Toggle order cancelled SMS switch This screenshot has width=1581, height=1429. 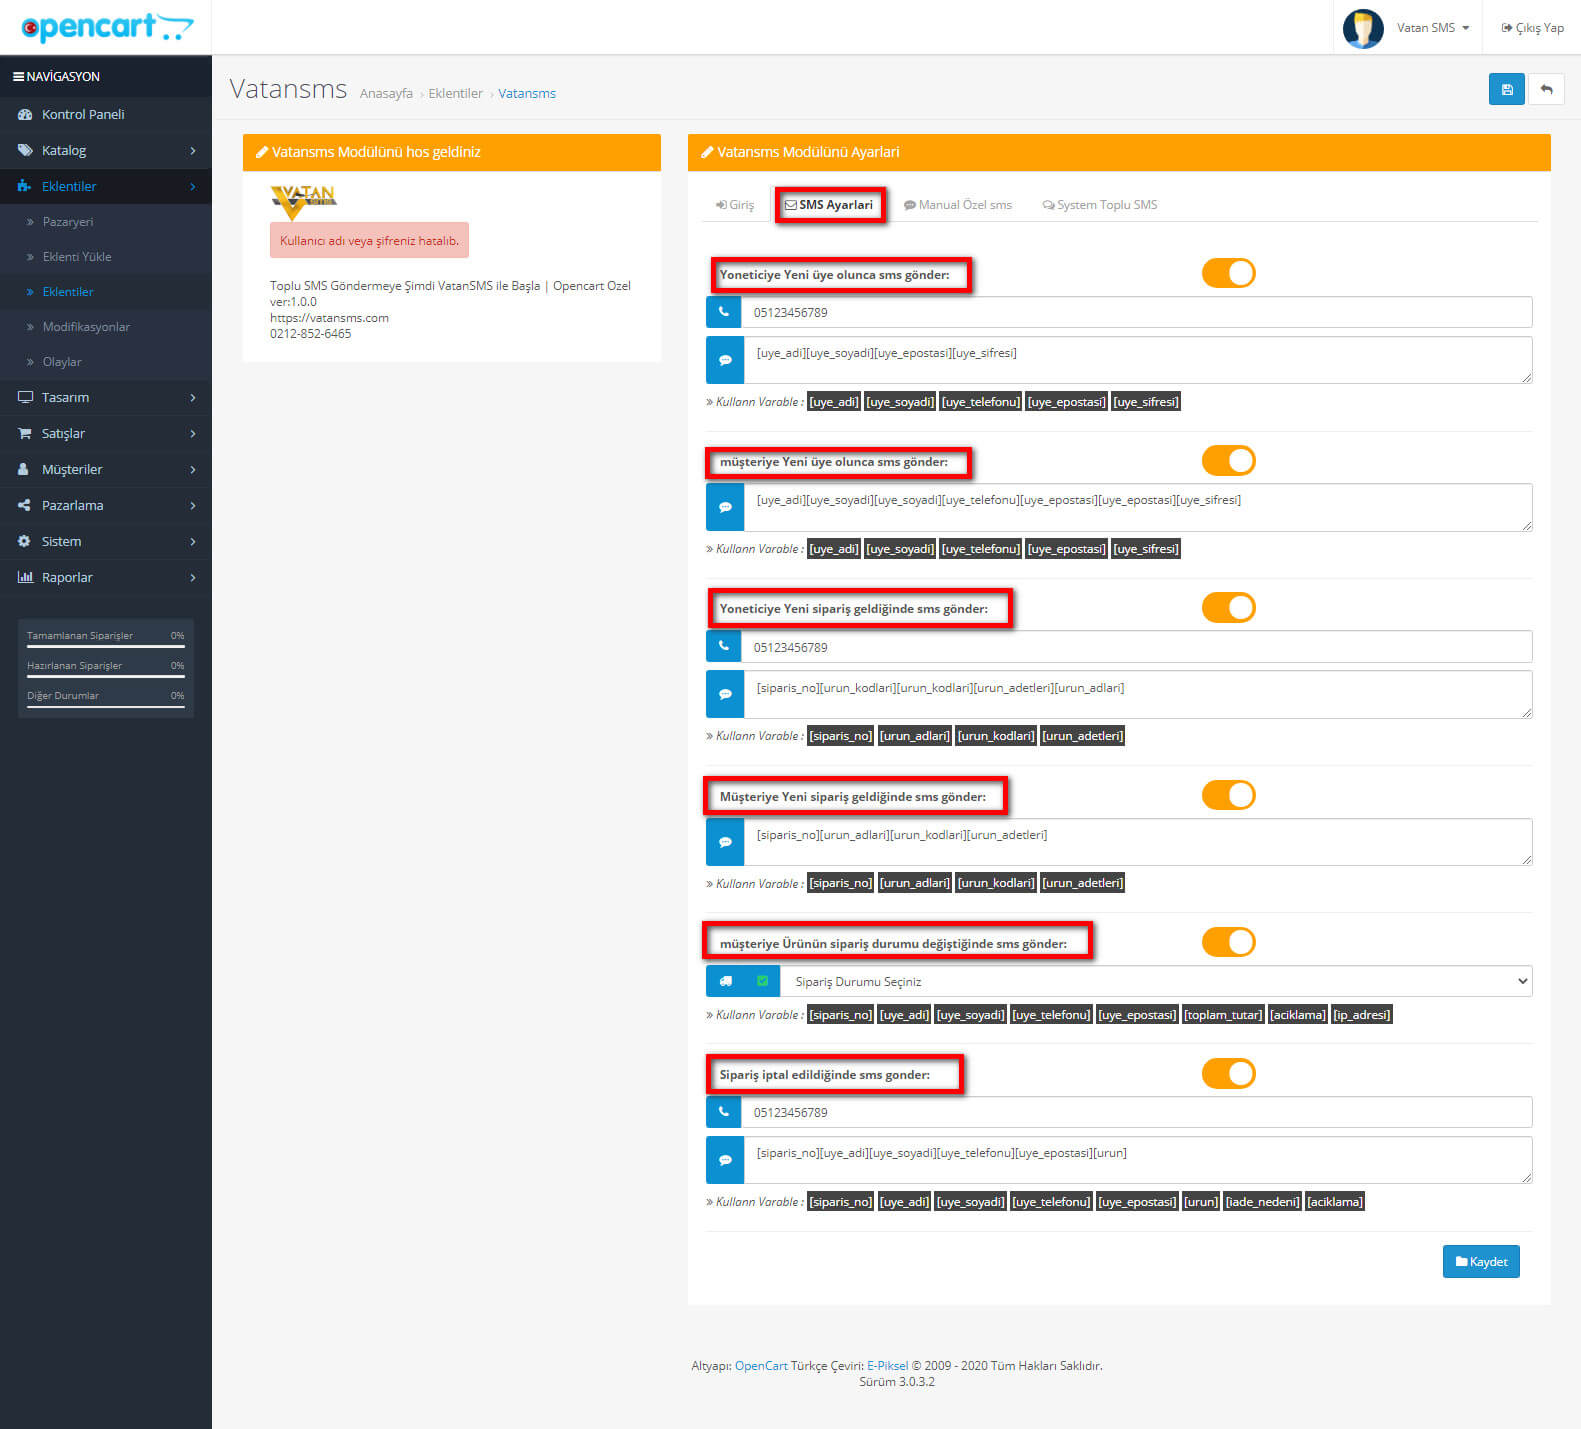click(1228, 1073)
